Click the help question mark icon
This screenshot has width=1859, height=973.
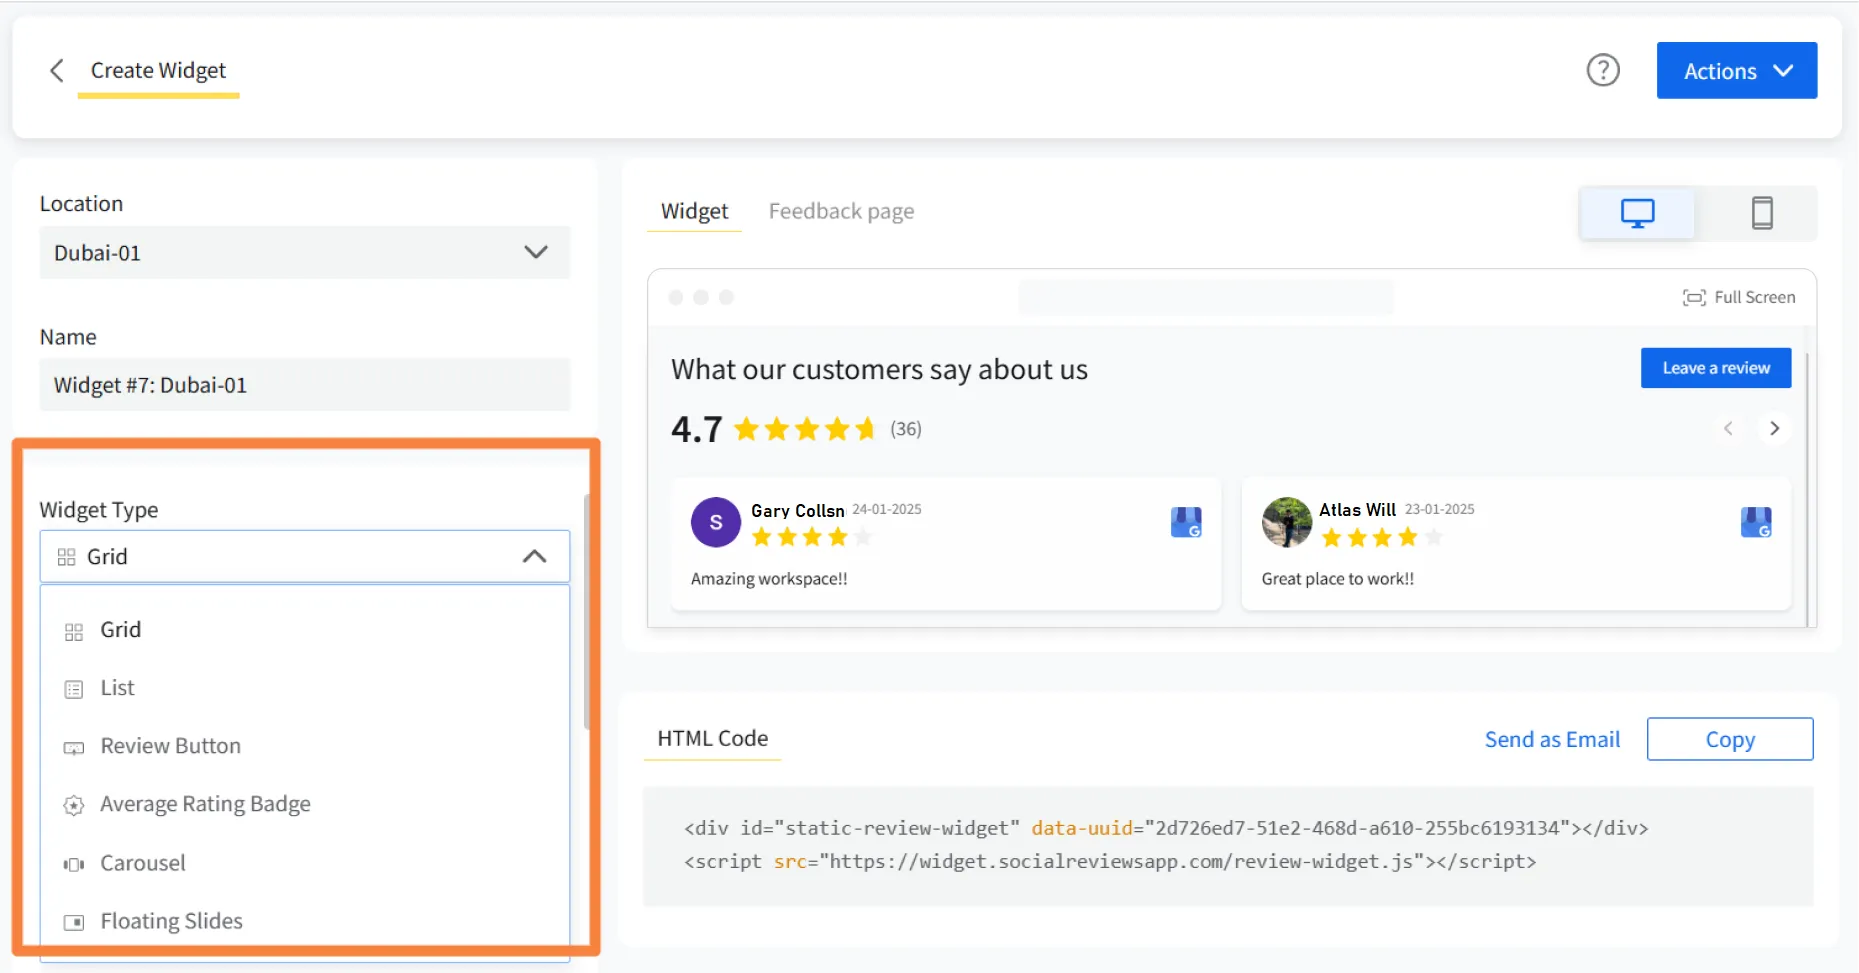[1603, 70]
